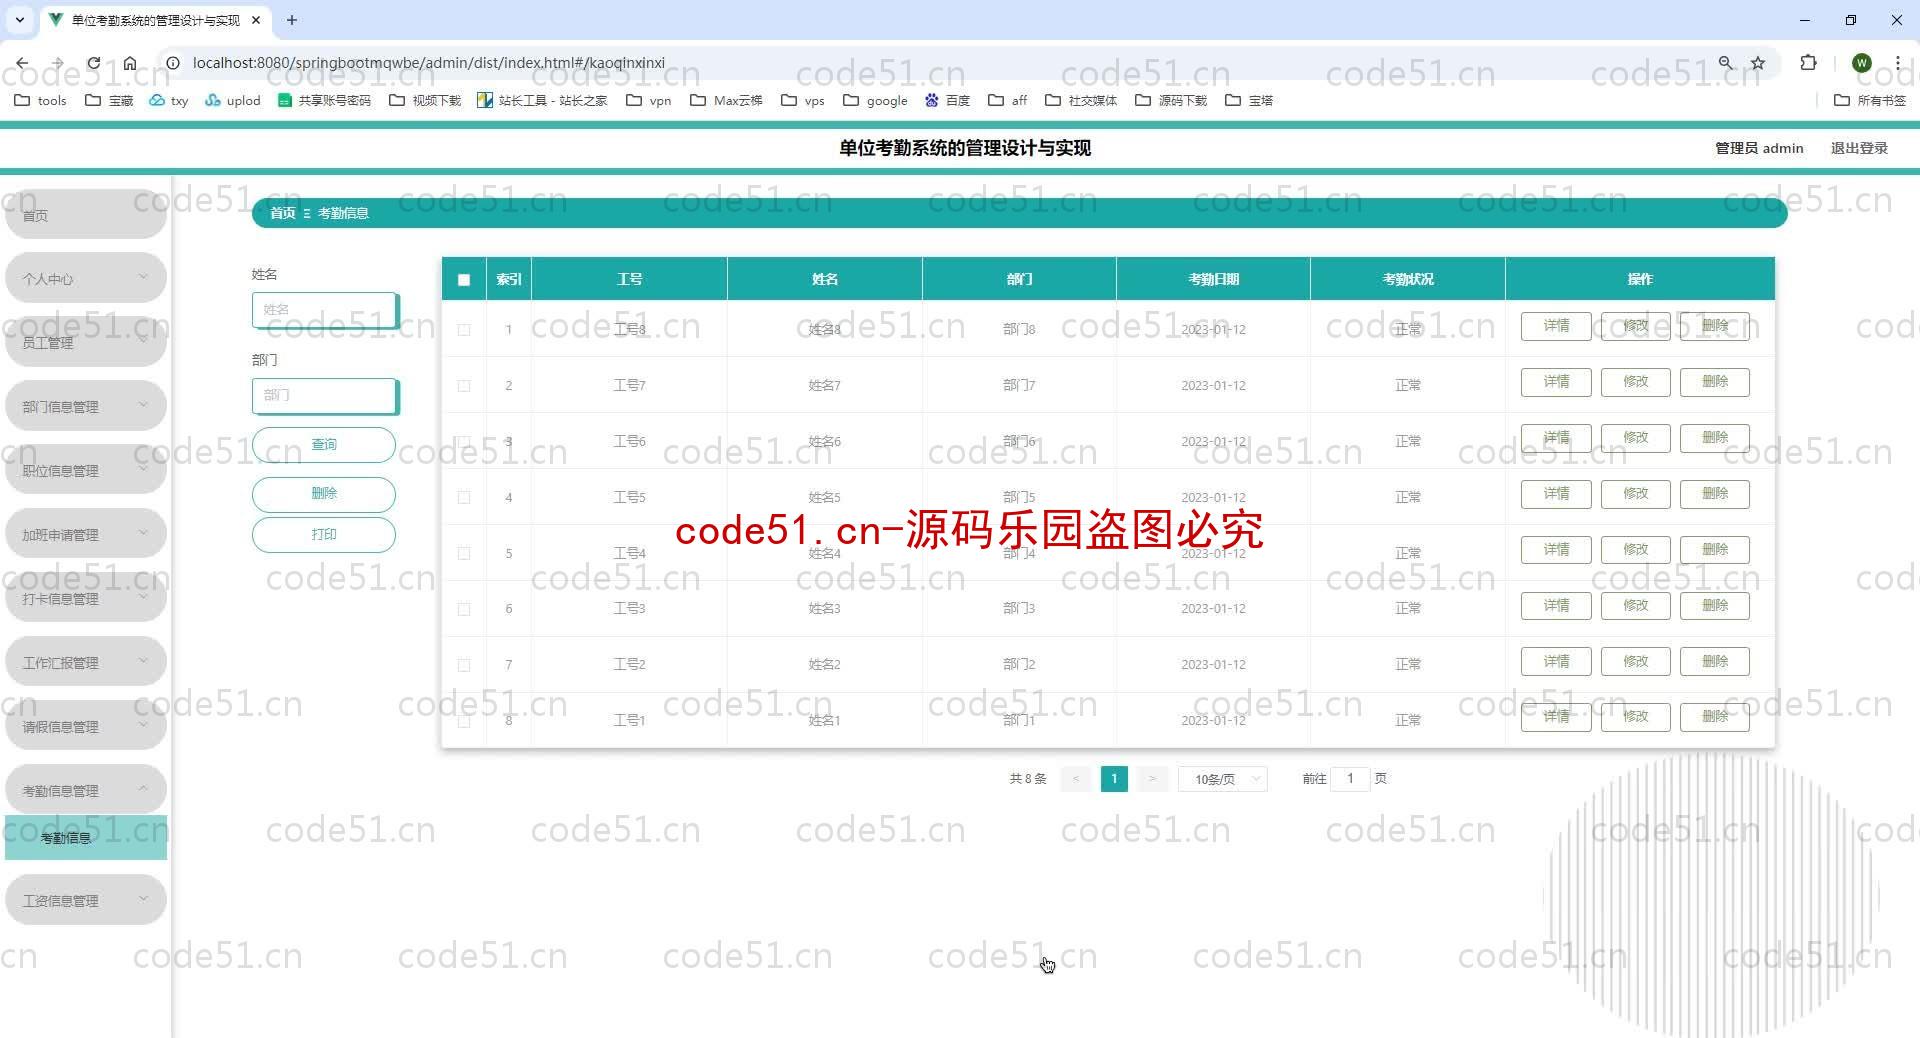The height and width of the screenshot is (1038, 1920).
Task: Open the 社交媒体 bookmark folder
Action: 1081,100
